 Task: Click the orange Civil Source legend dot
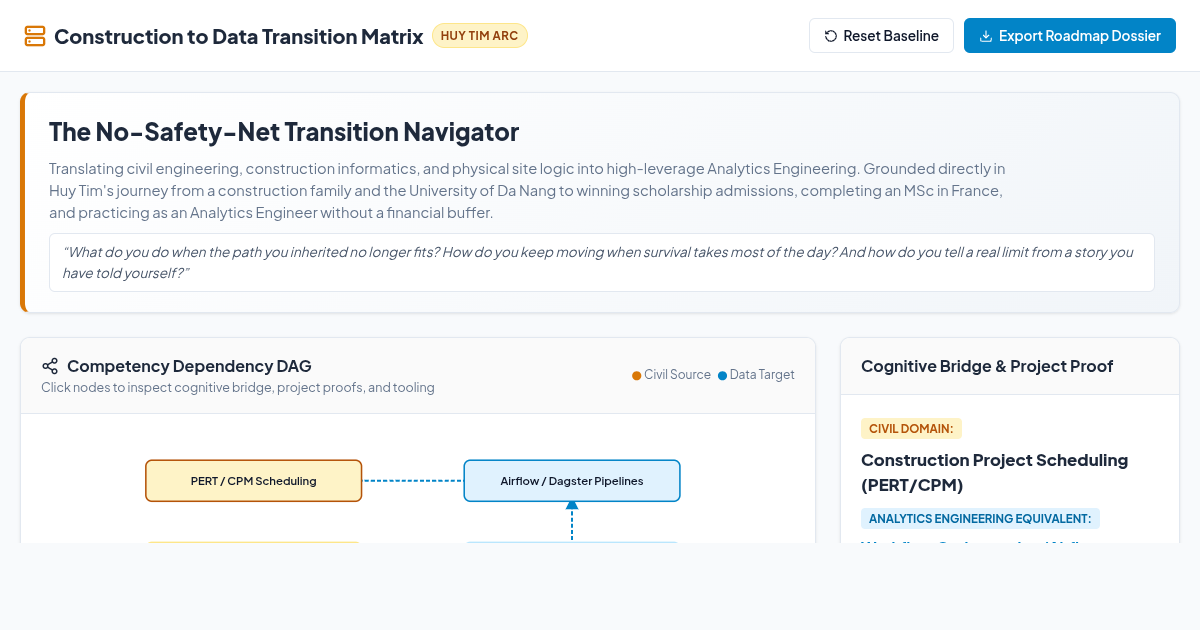637,376
